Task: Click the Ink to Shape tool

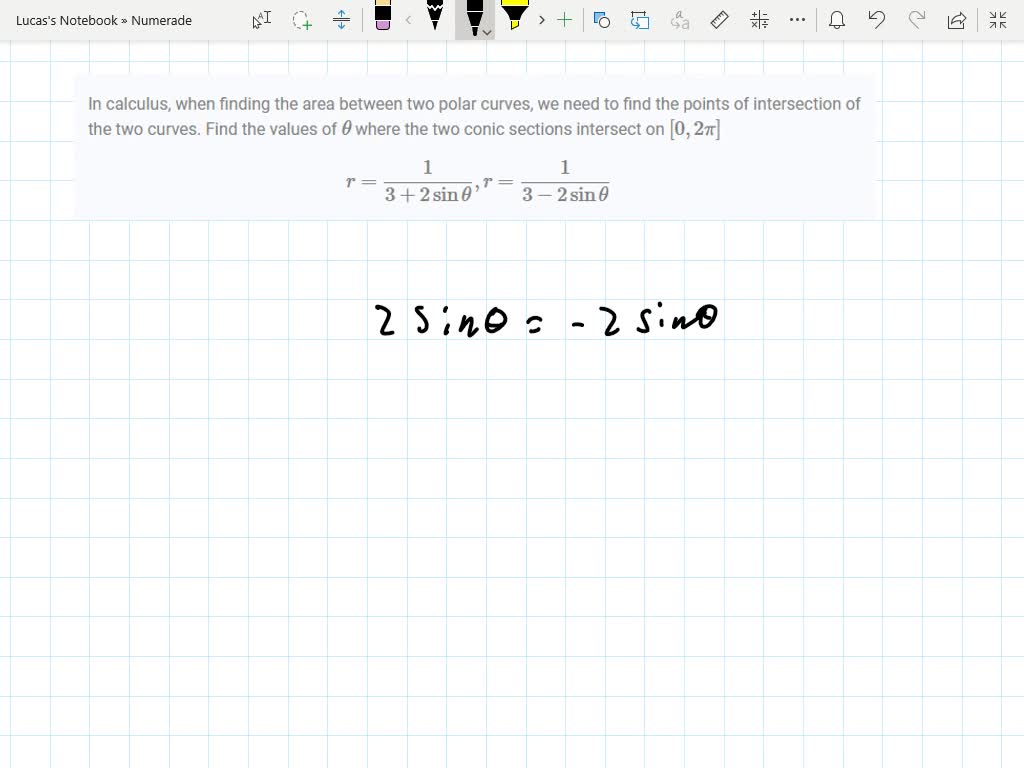Action: pos(602,20)
